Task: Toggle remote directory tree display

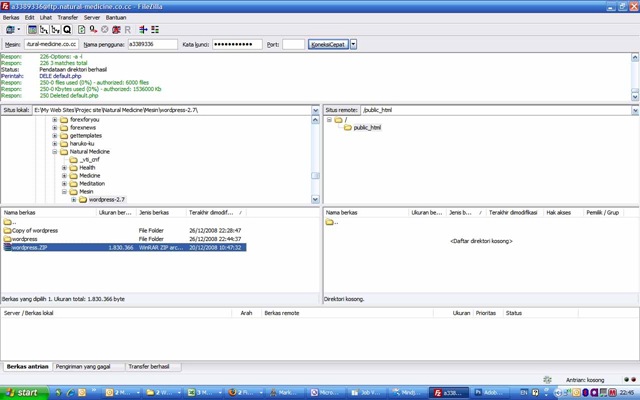Action: coord(56,29)
